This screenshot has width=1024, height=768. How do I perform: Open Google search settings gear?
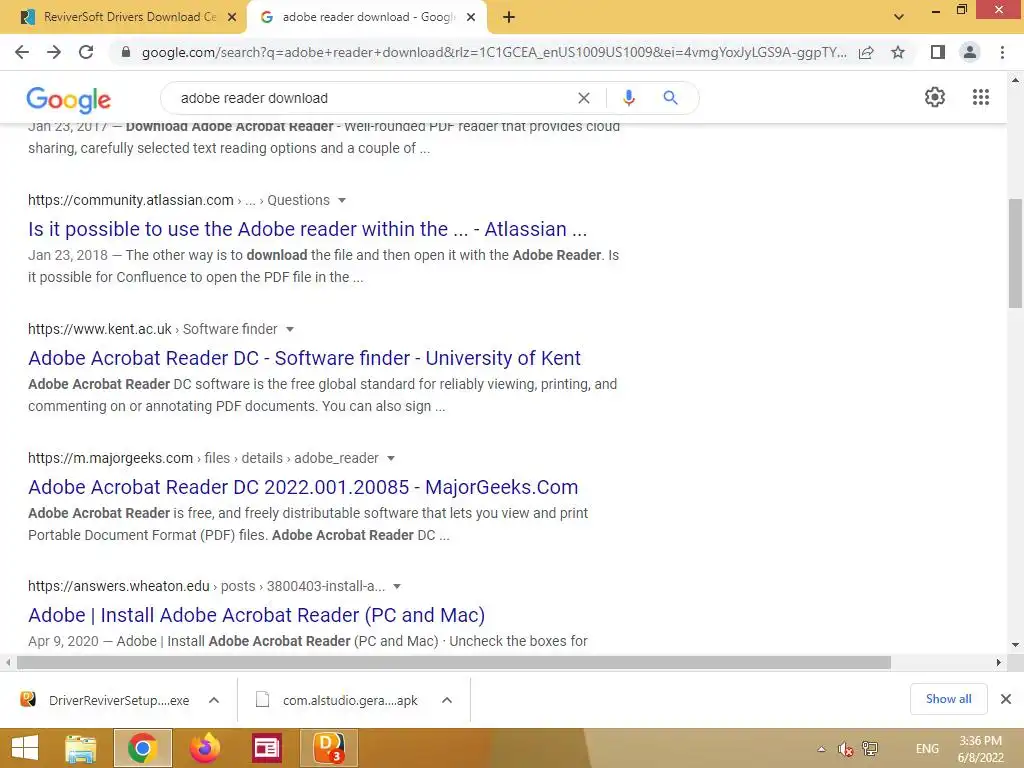pyautogui.click(x=935, y=97)
